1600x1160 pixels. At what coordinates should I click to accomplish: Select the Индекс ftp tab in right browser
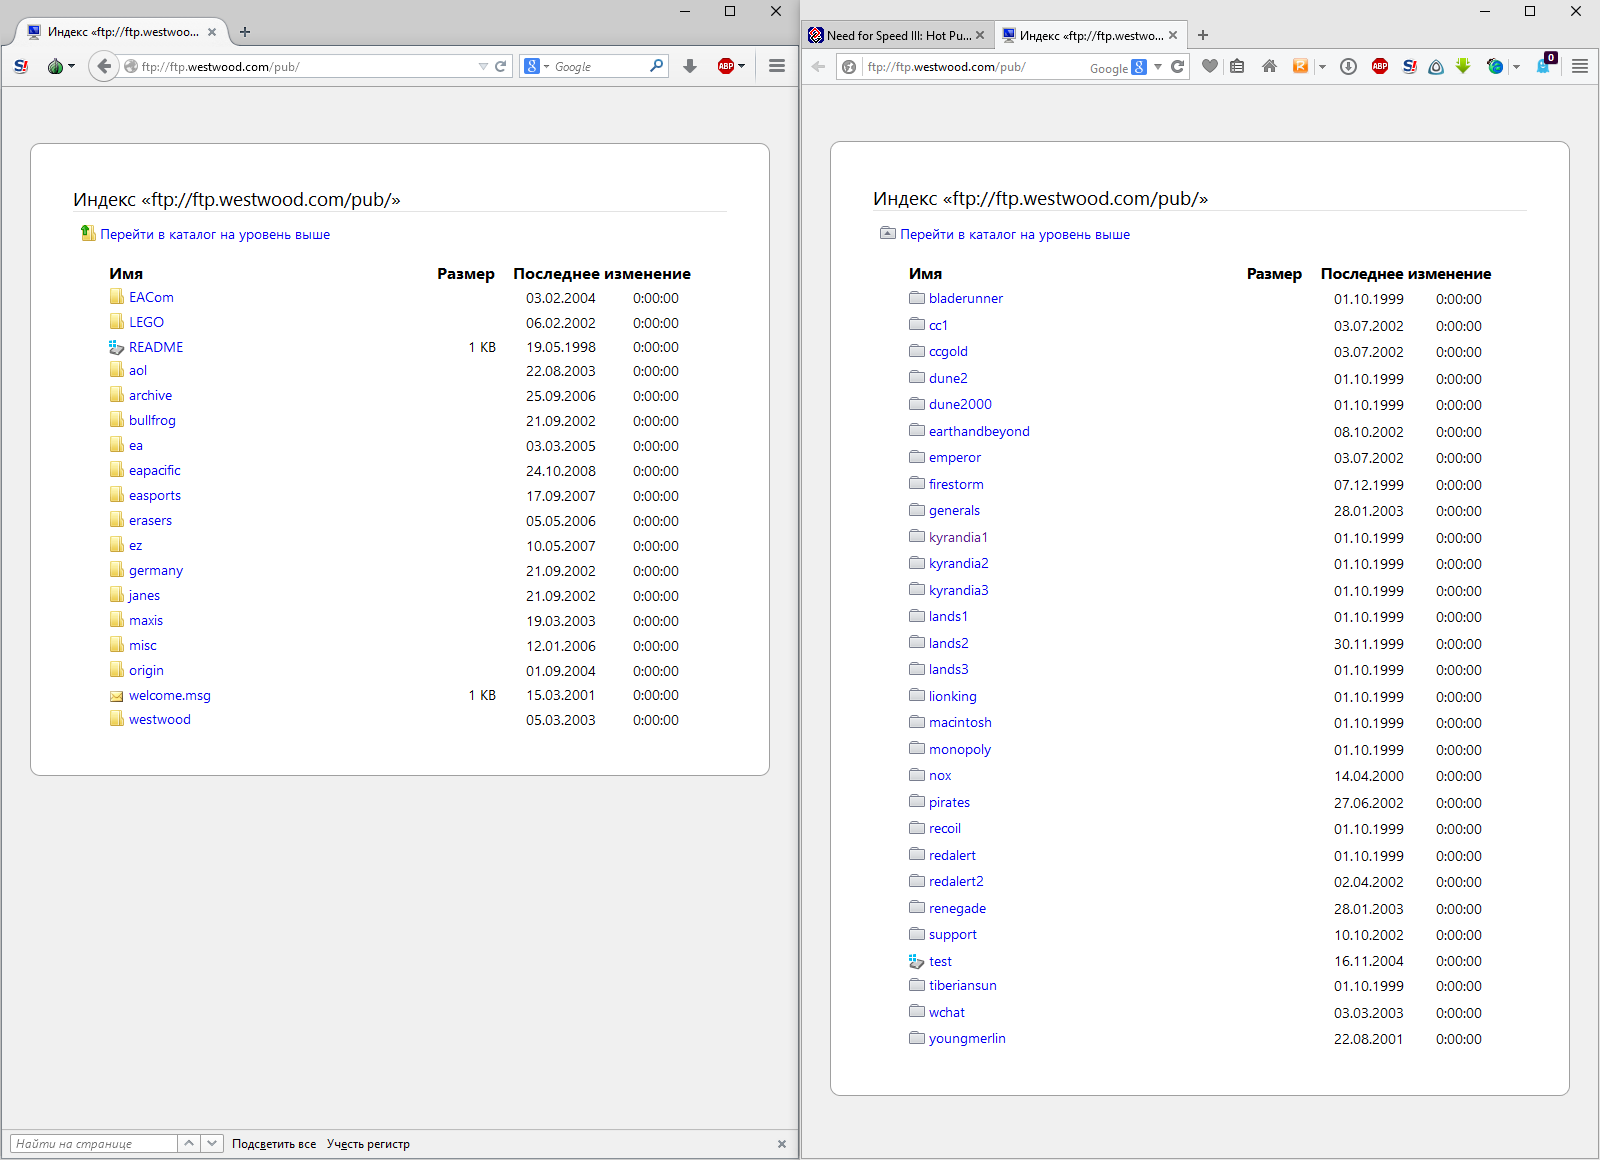point(1091,35)
